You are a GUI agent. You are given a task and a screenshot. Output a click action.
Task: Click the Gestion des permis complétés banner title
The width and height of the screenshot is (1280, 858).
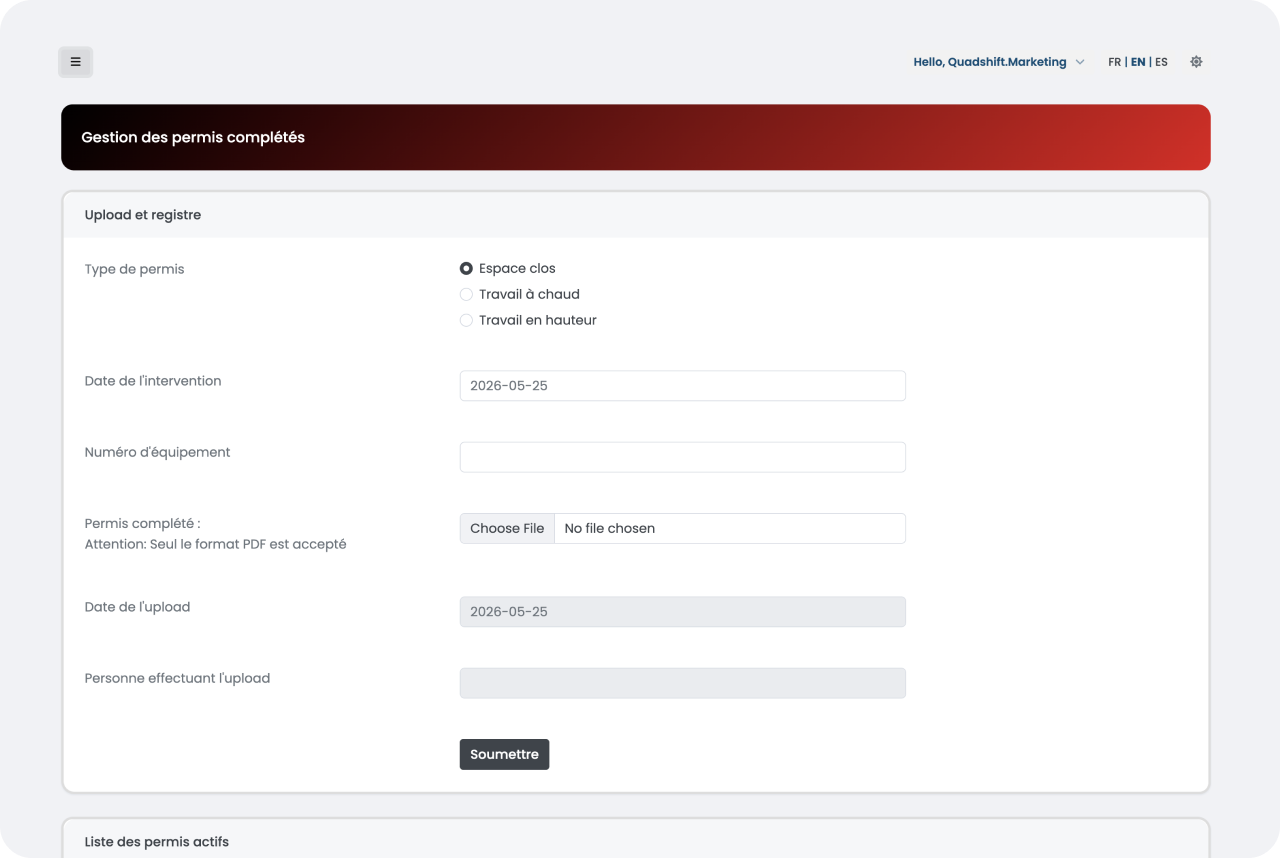point(193,137)
